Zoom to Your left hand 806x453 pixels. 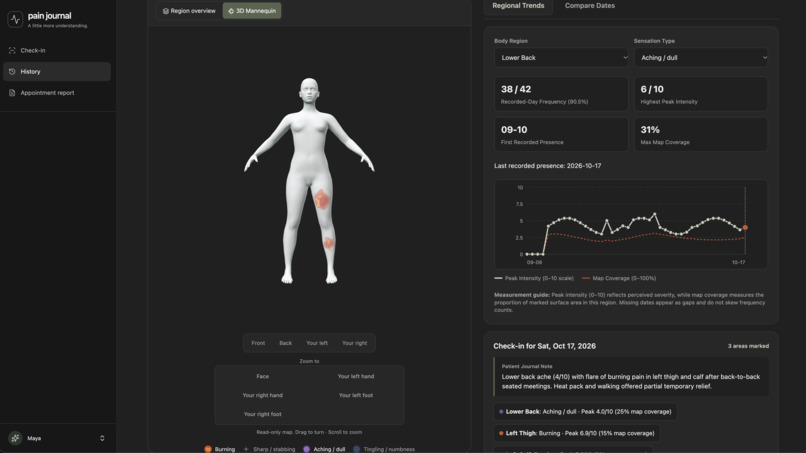tap(356, 376)
